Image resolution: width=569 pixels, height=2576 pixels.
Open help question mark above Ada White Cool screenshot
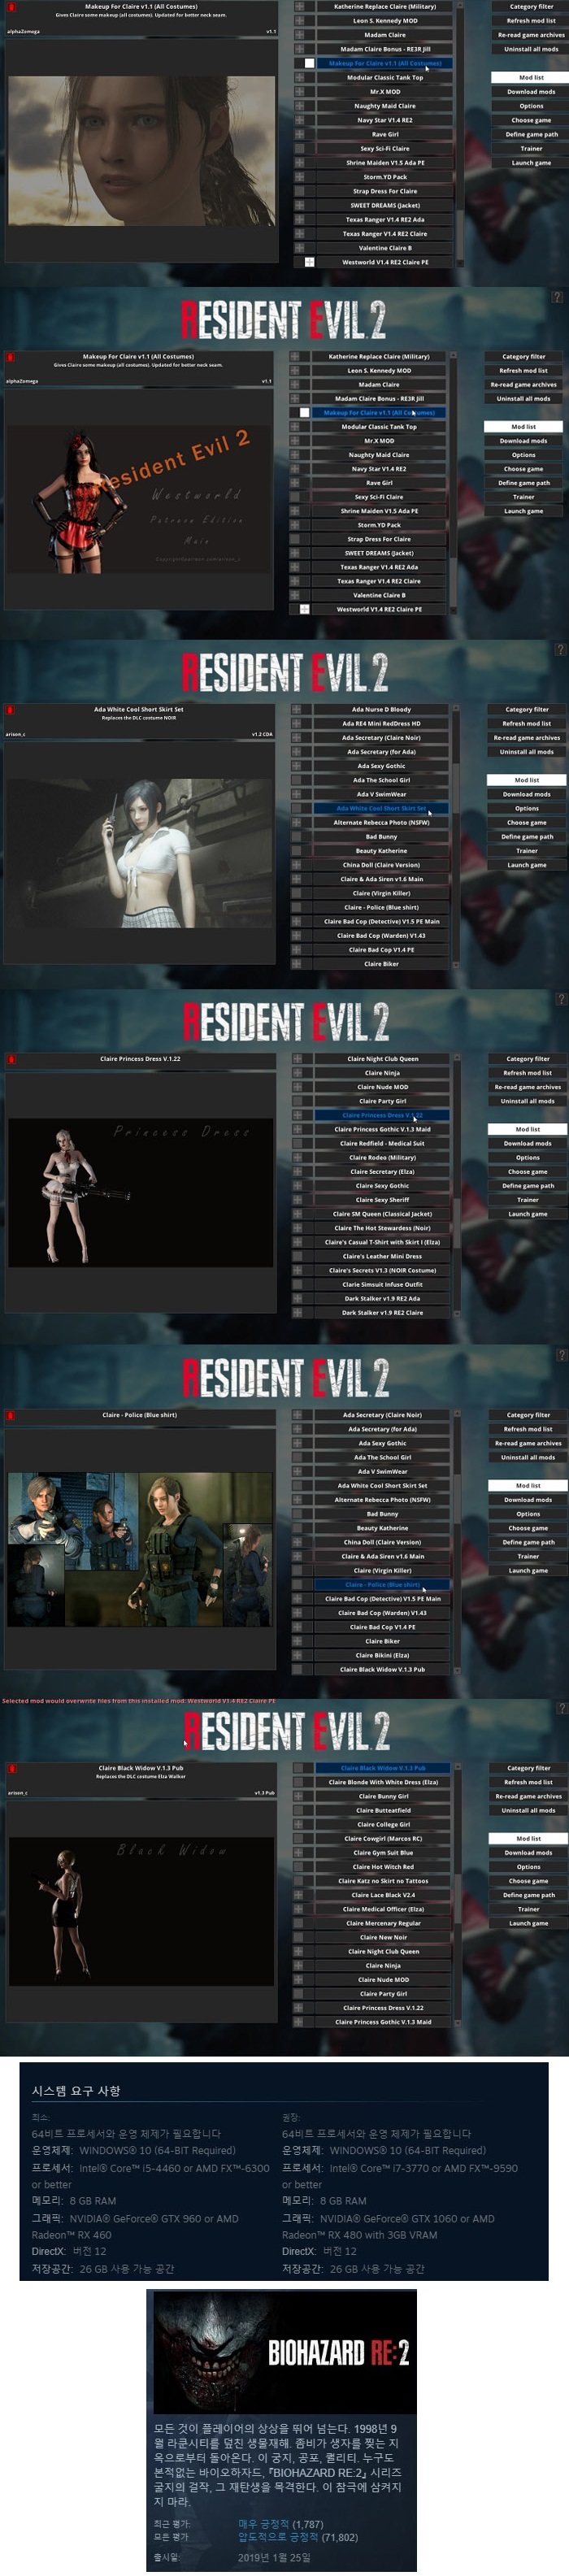561,649
